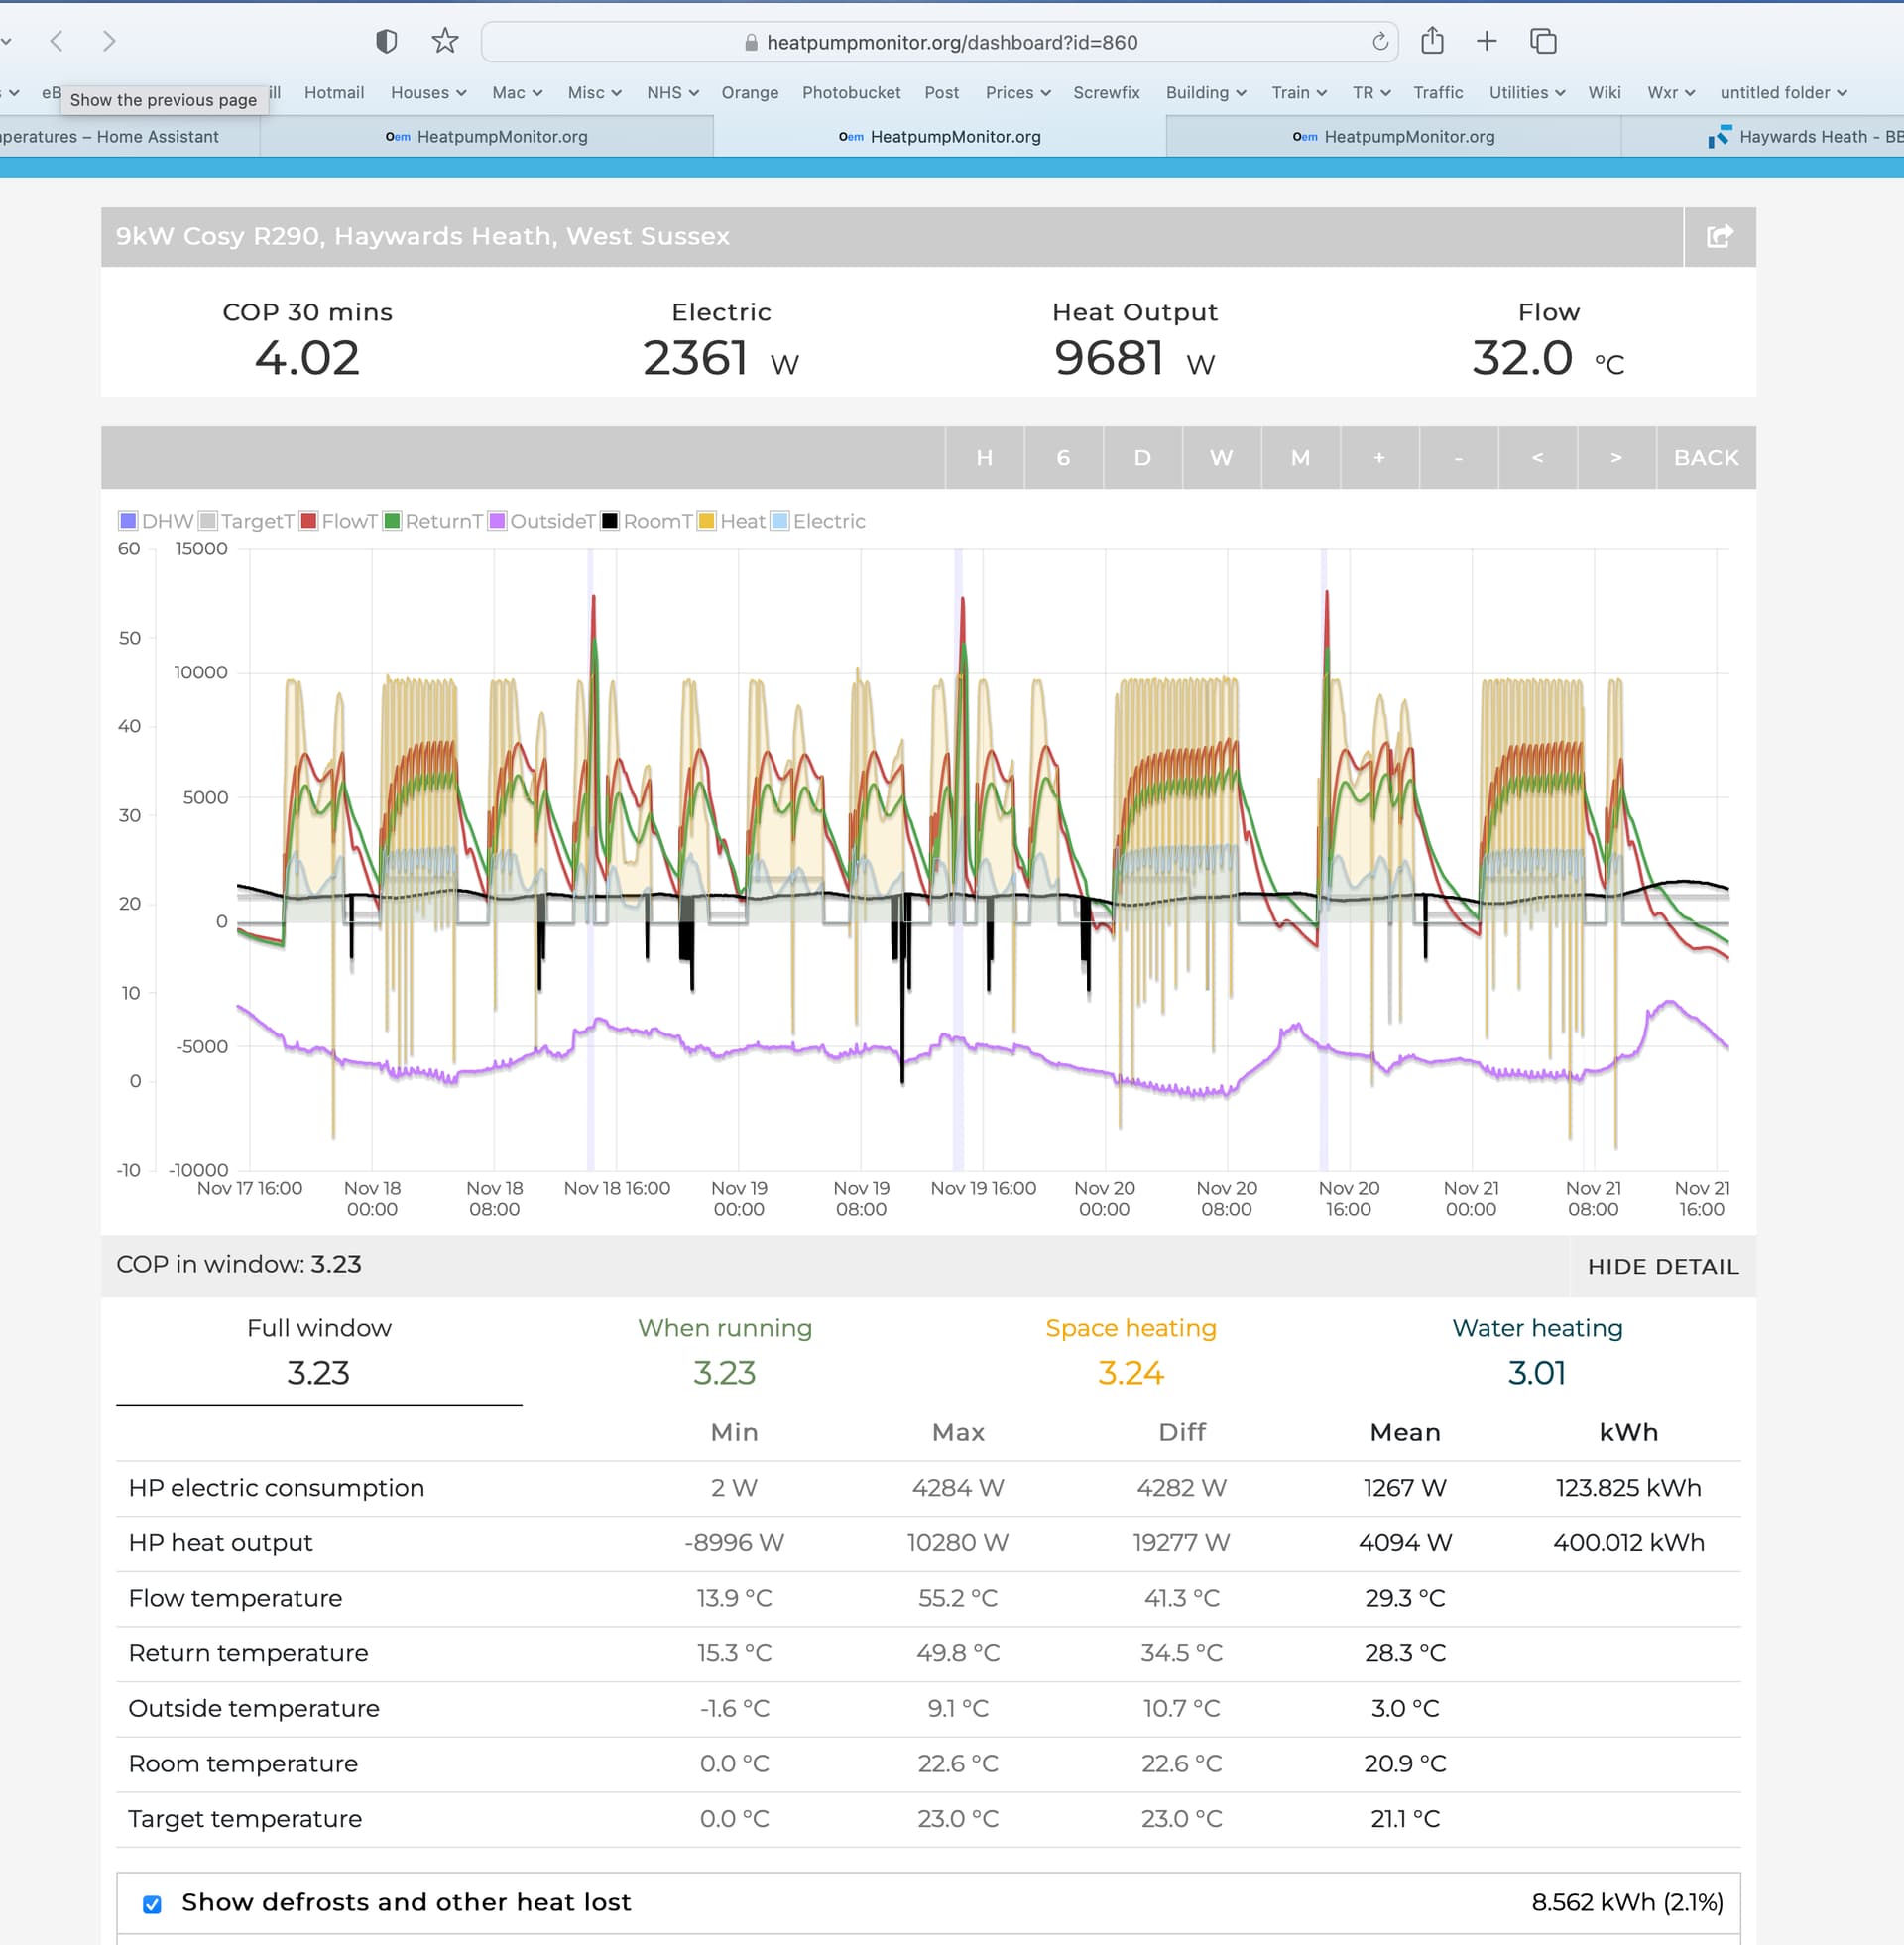Click the share icon in dashboard header
This screenshot has height=1945, width=1904.
(1719, 236)
